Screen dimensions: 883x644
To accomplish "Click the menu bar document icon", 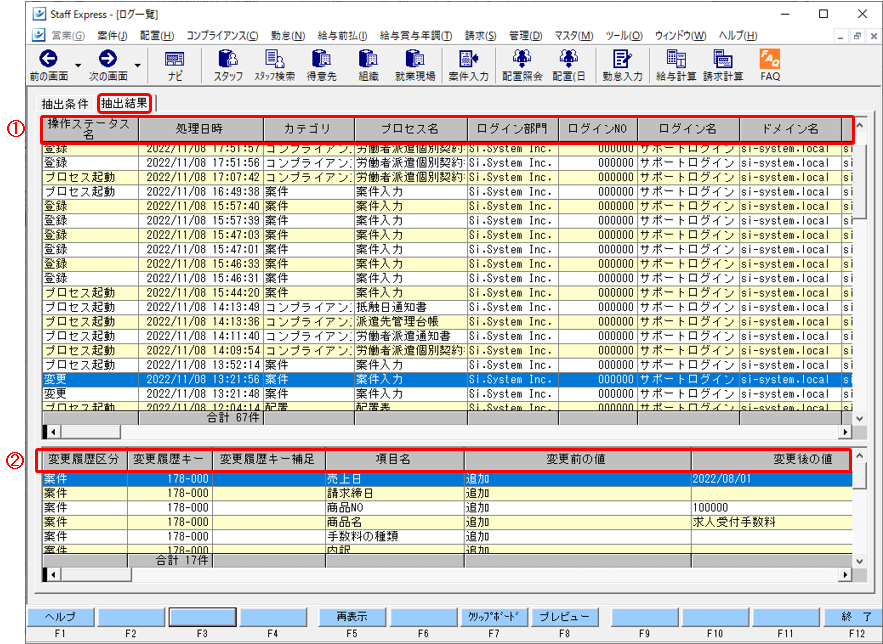I will coord(38,35).
